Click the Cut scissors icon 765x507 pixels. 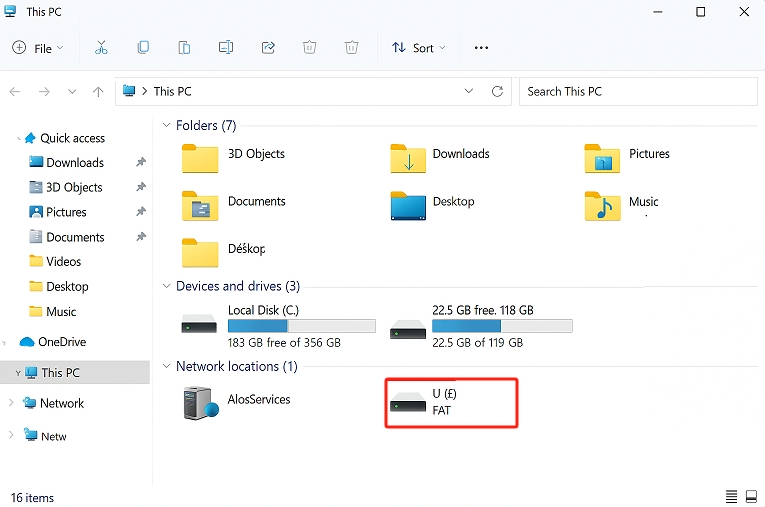coord(101,47)
